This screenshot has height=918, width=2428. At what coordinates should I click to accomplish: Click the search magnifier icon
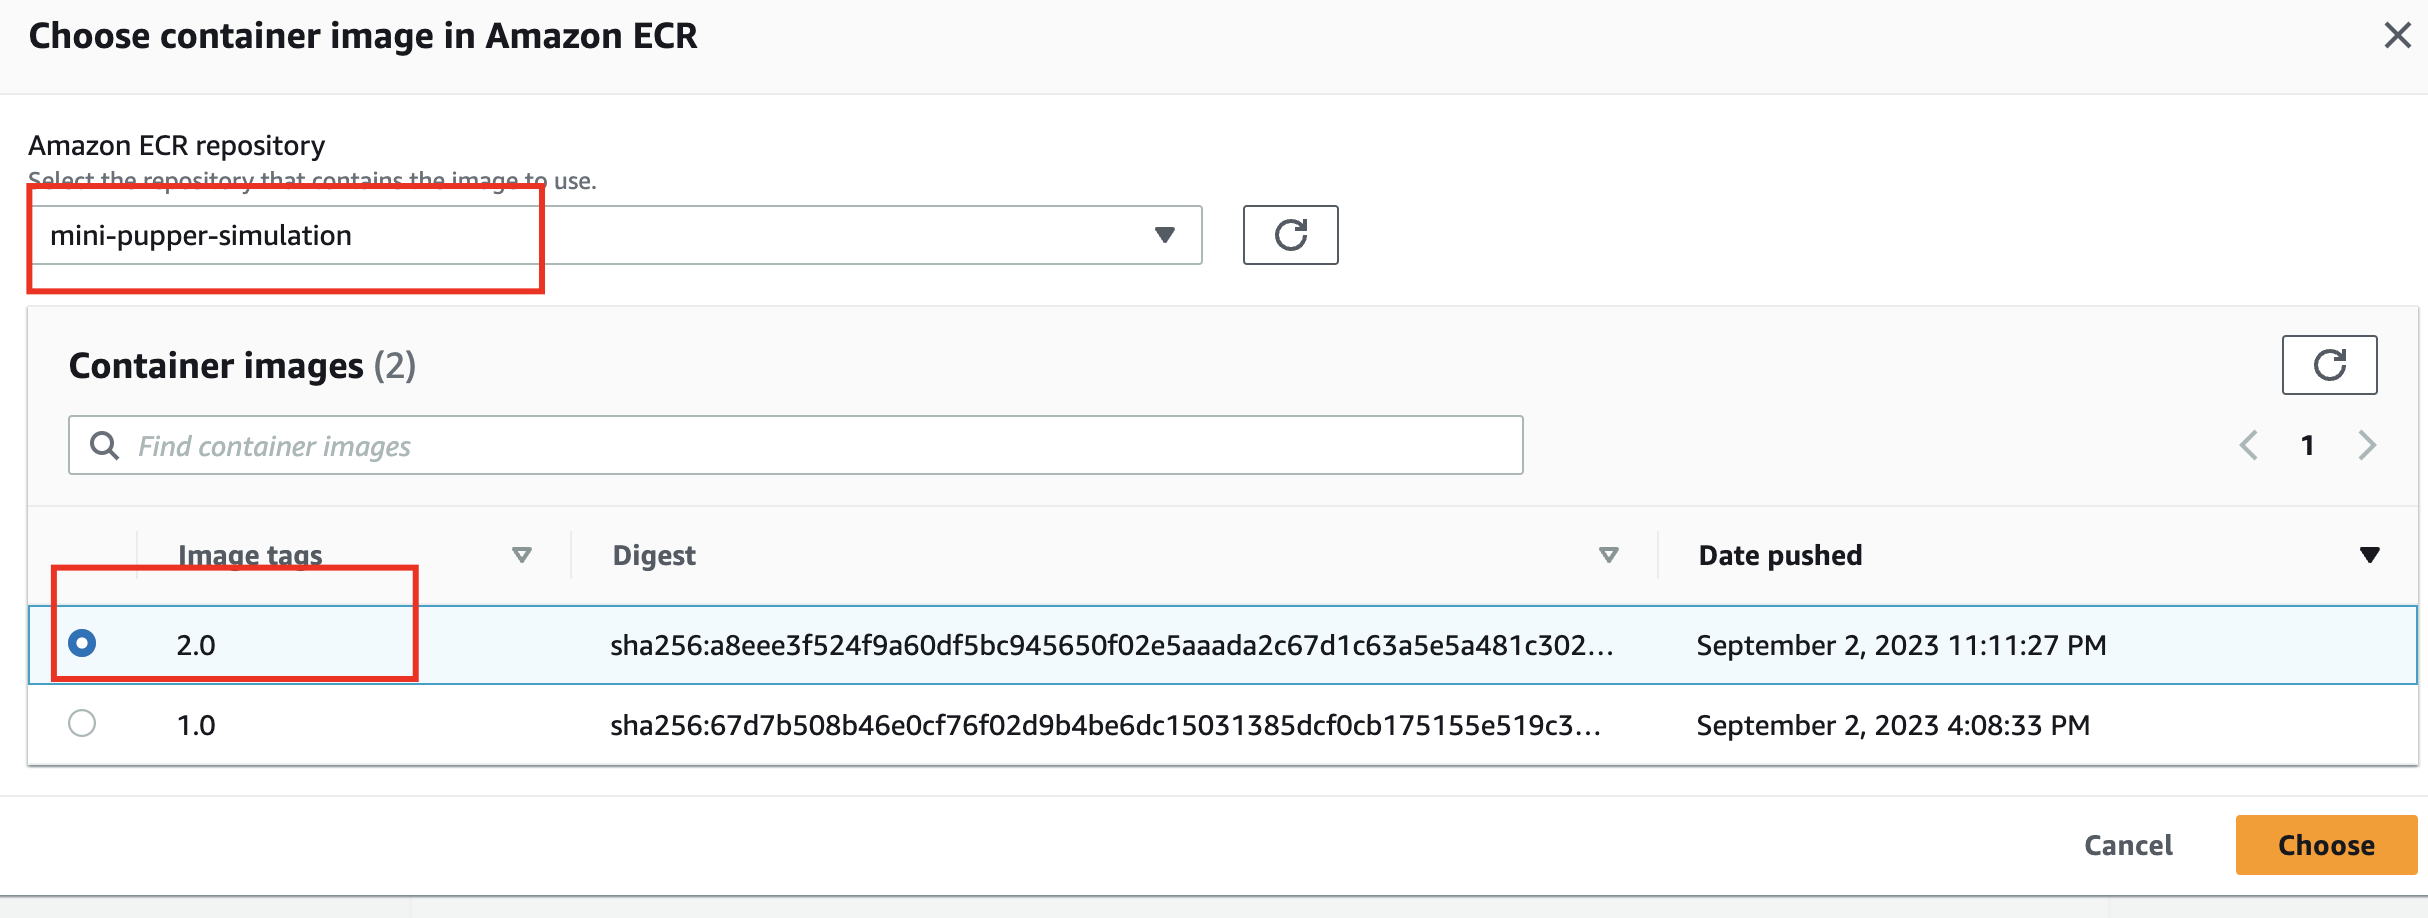tap(104, 445)
